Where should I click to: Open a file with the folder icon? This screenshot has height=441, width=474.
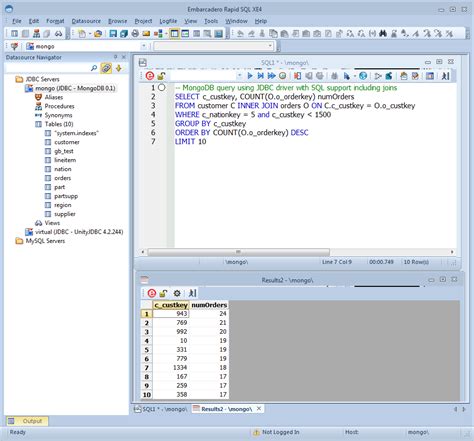pos(98,33)
